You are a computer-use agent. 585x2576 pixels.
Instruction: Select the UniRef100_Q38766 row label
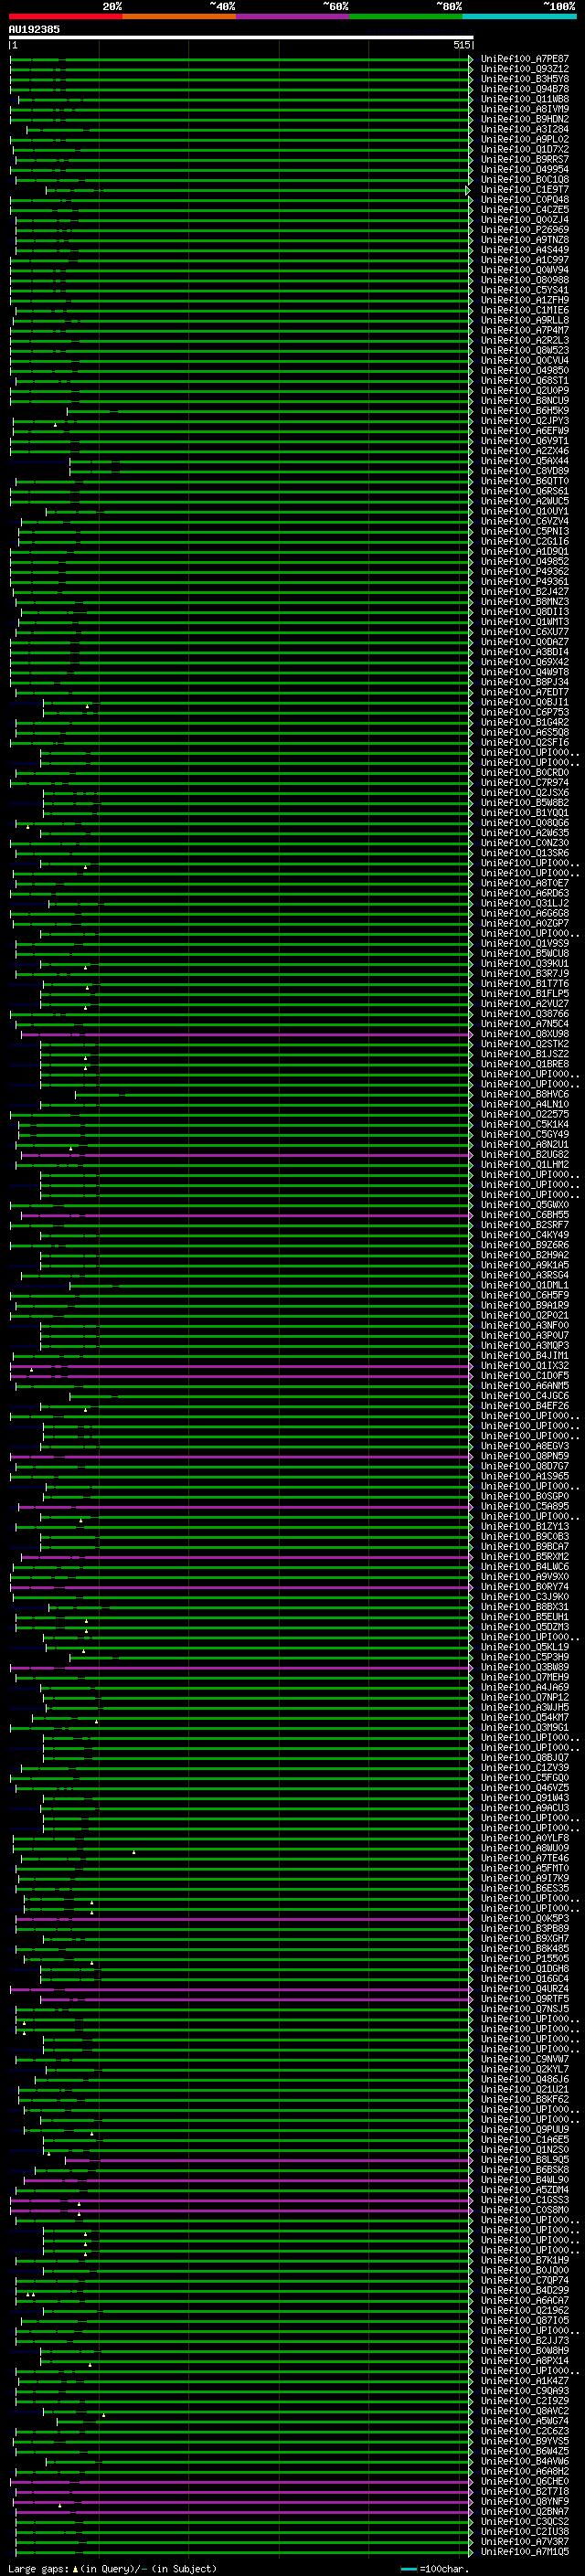pos(525,1014)
